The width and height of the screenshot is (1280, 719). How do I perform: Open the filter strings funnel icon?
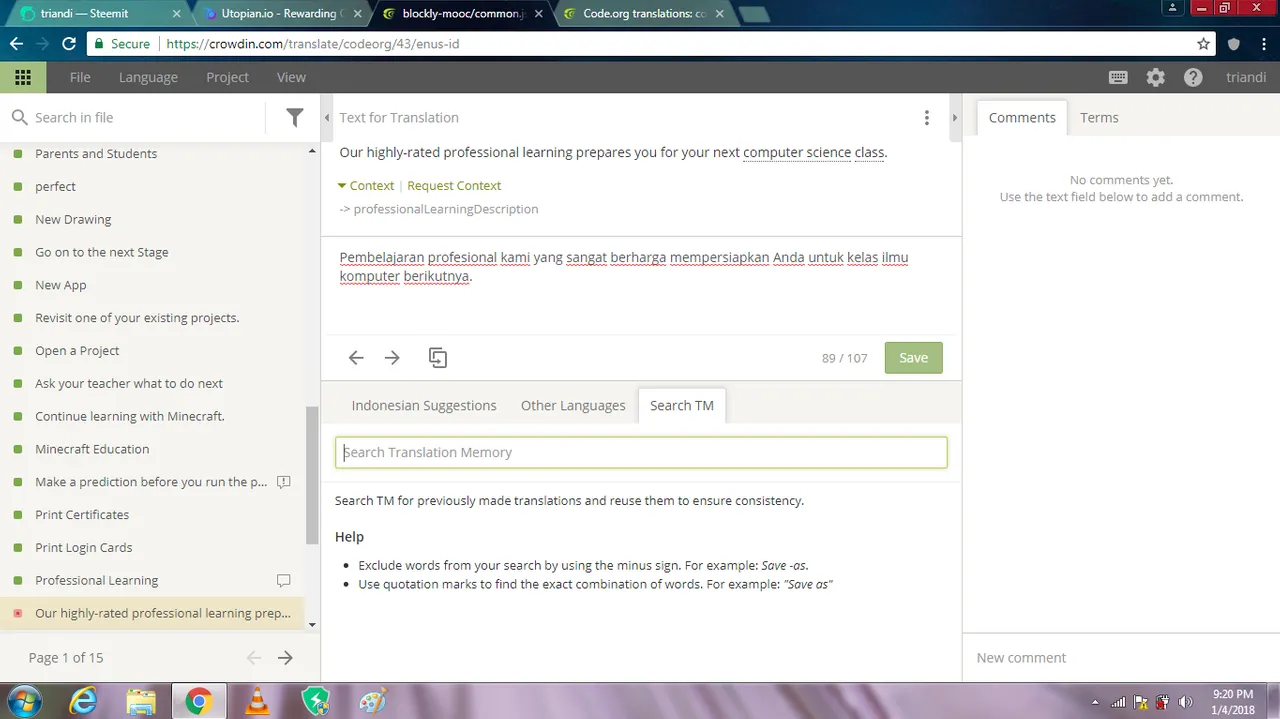(294, 117)
